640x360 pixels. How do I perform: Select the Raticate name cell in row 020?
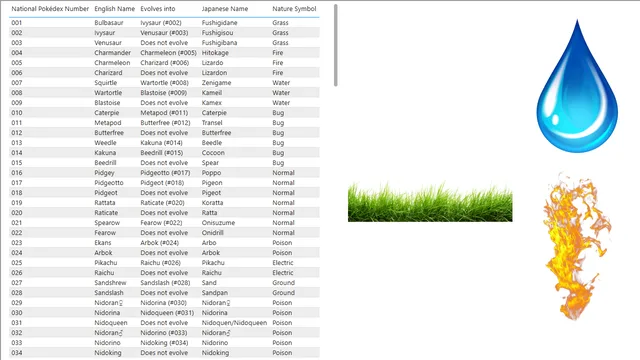(x=106, y=213)
